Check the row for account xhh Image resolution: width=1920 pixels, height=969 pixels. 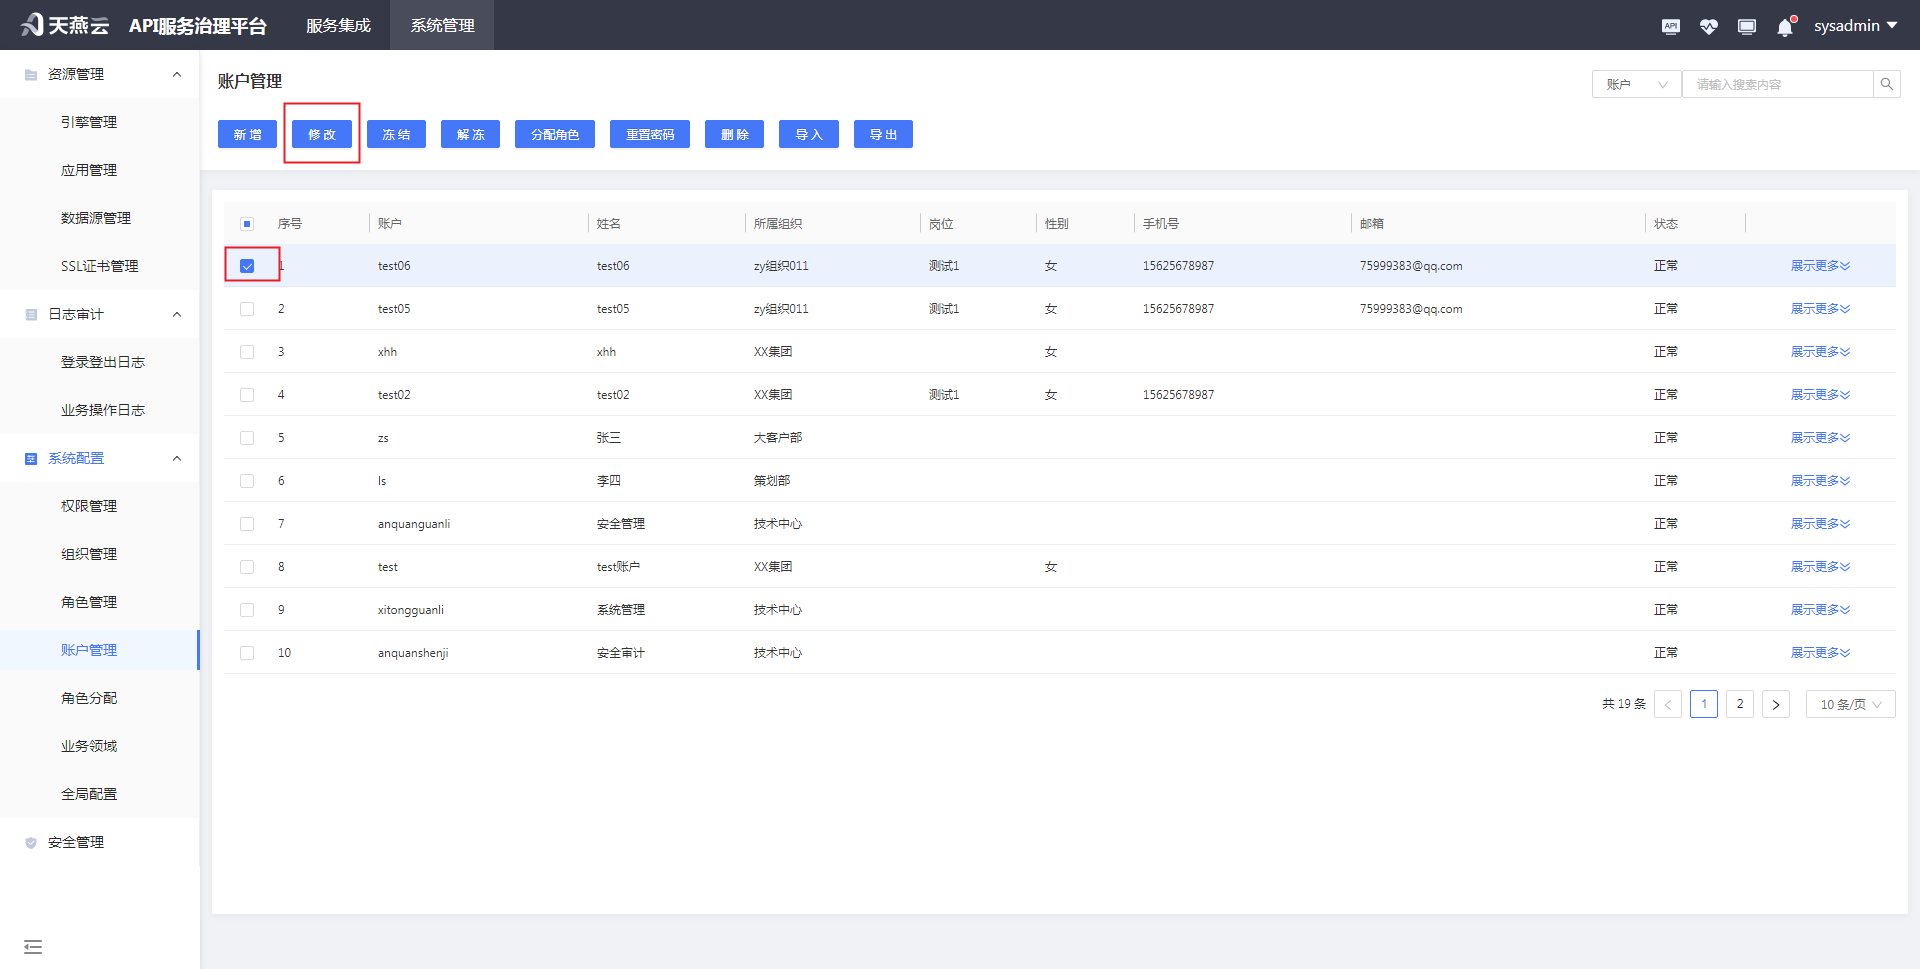point(247,352)
